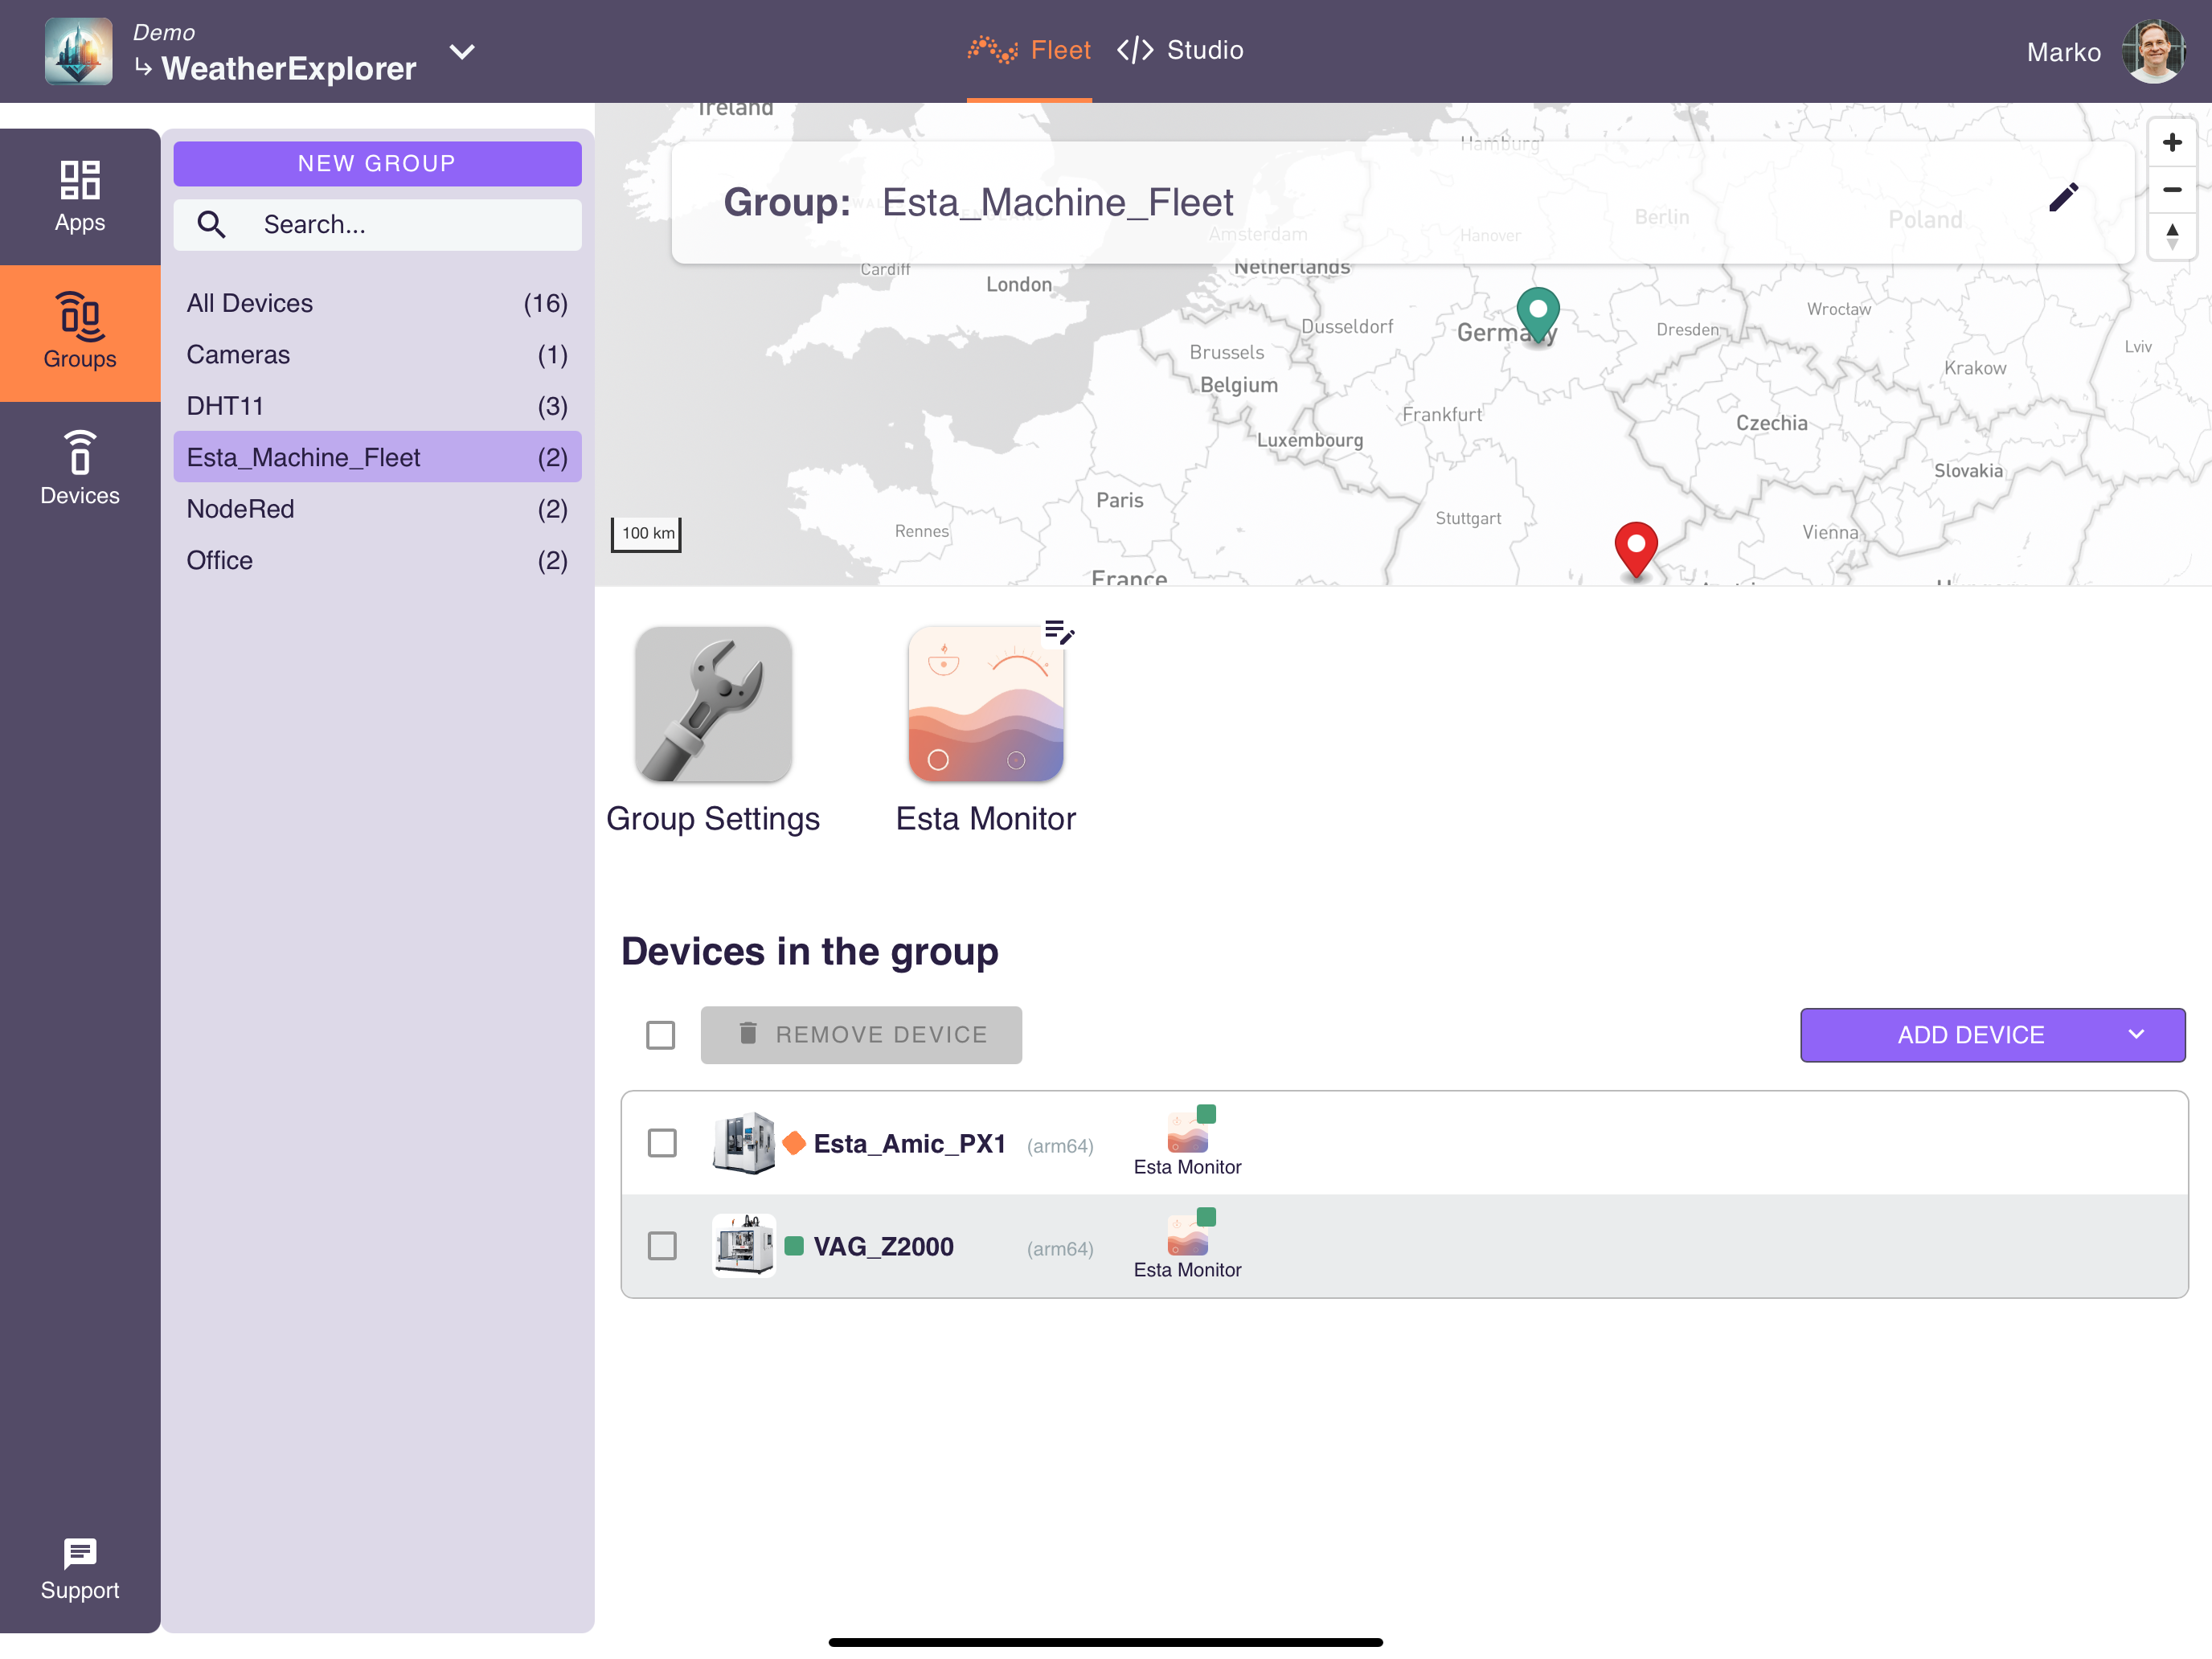Edit the group name with pencil icon

coord(2063,198)
